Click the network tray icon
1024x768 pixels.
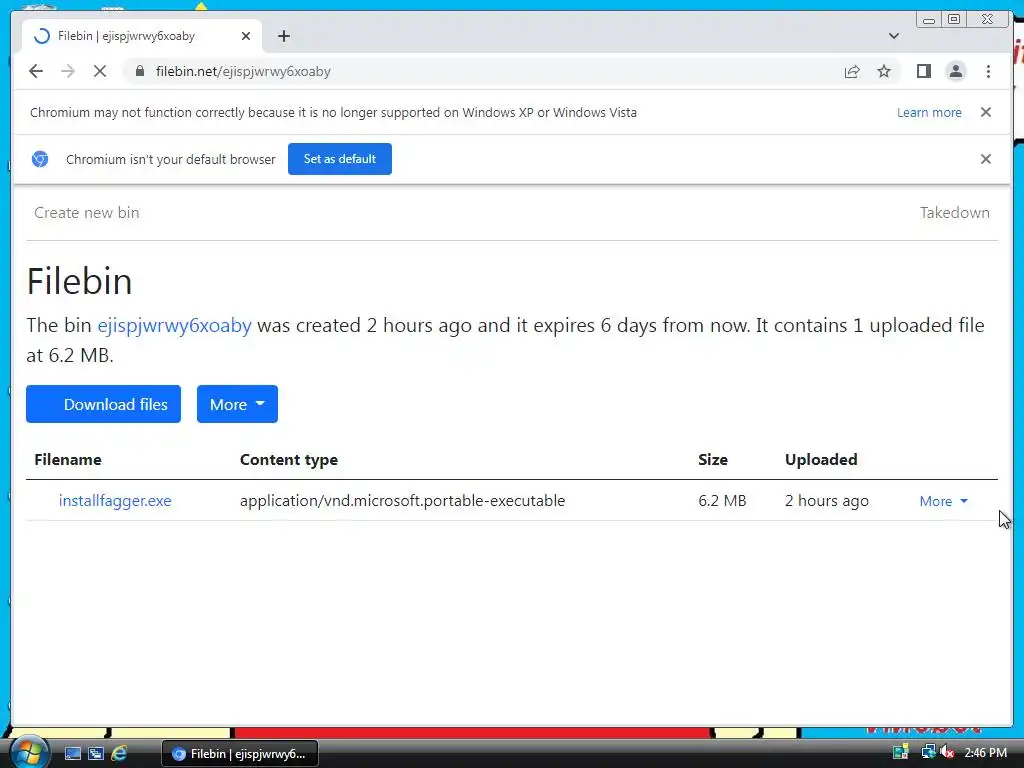[x=928, y=752]
